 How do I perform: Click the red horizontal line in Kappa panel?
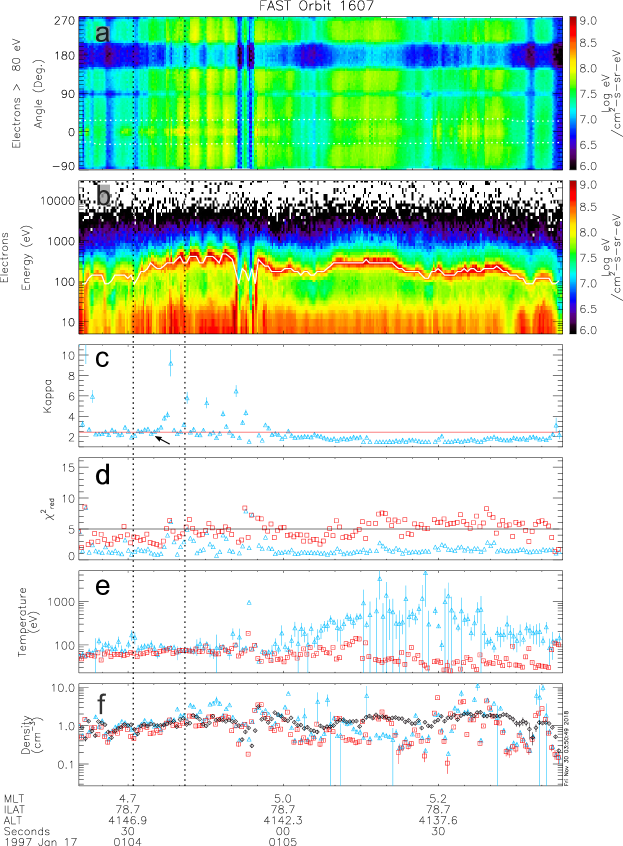(x=320, y=432)
